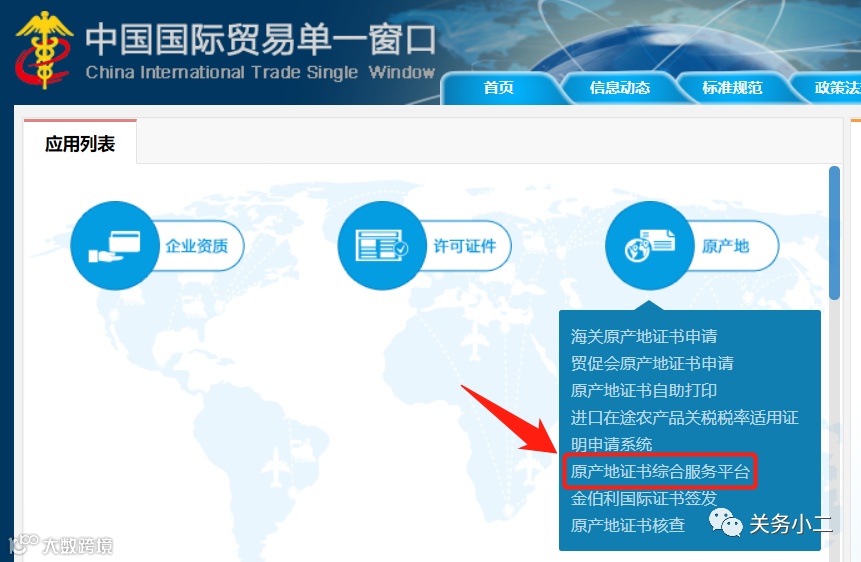861x562 pixels.
Task: Open the 企业资质 round icon
Action: coord(115,246)
